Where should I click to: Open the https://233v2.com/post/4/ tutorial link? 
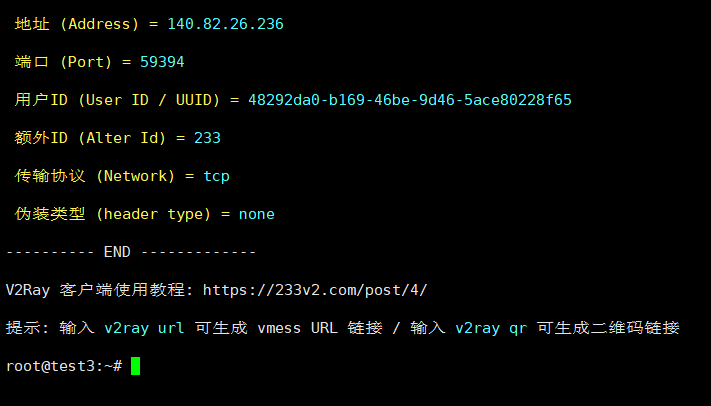click(x=315, y=290)
